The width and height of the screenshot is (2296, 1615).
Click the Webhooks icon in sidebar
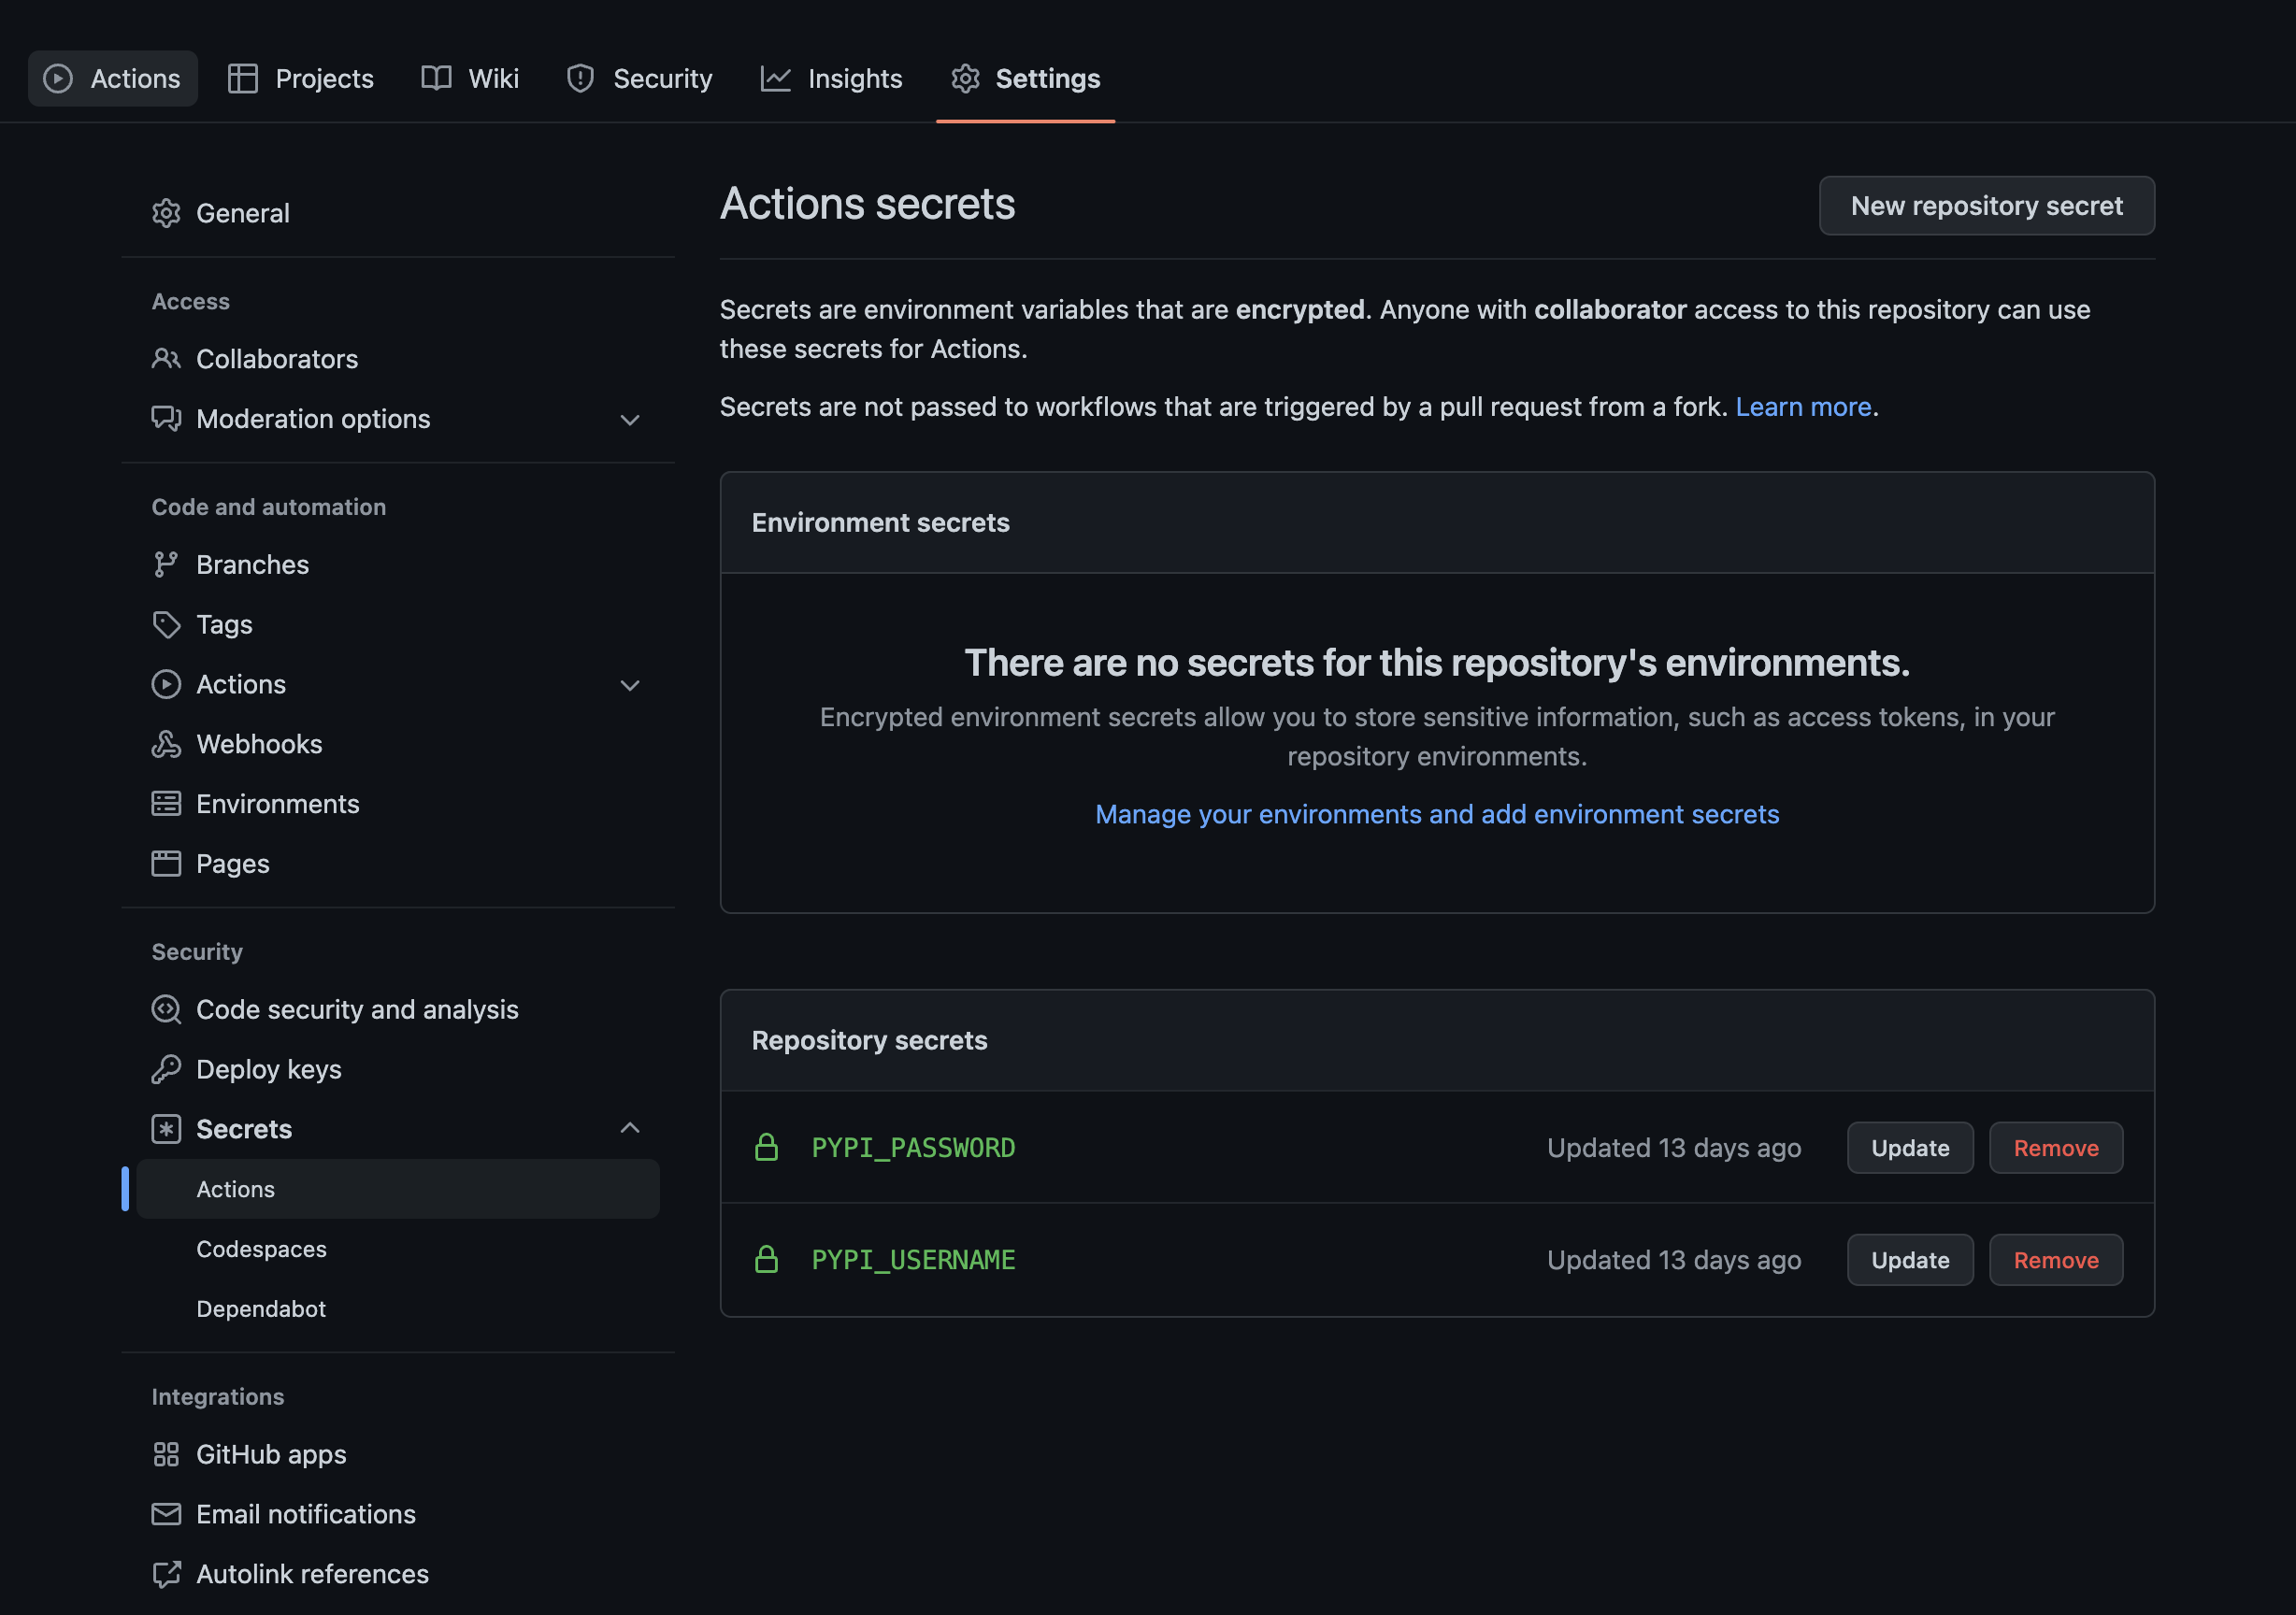coord(166,744)
